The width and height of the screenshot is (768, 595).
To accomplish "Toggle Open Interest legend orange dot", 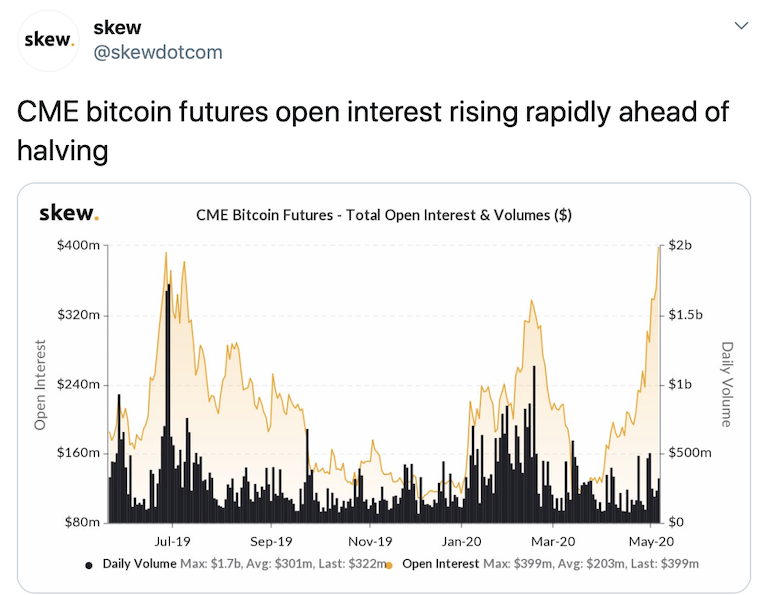I will tap(389, 566).
